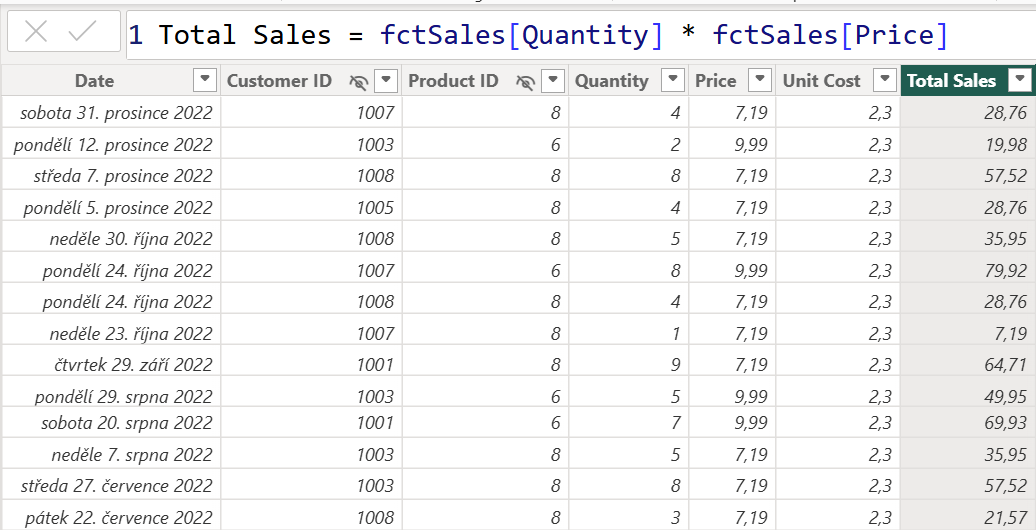
Task: Click the hidden-eye icon on Product ID column
Action: coord(525,81)
